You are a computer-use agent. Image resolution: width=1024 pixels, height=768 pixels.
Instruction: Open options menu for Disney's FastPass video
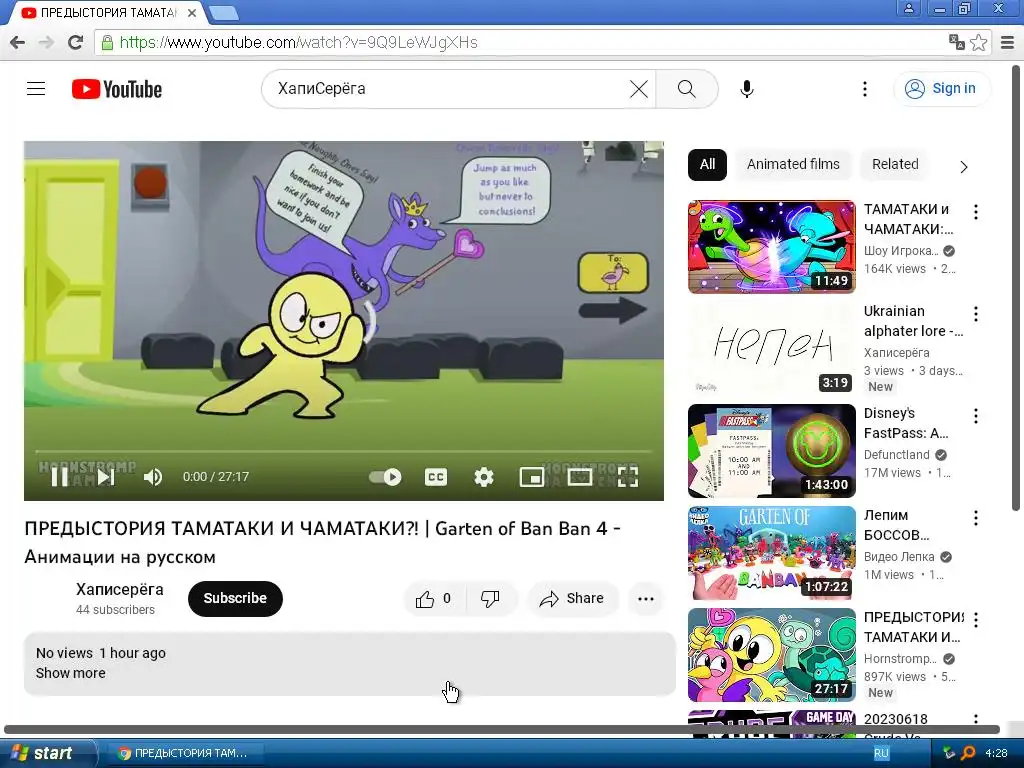[976, 416]
